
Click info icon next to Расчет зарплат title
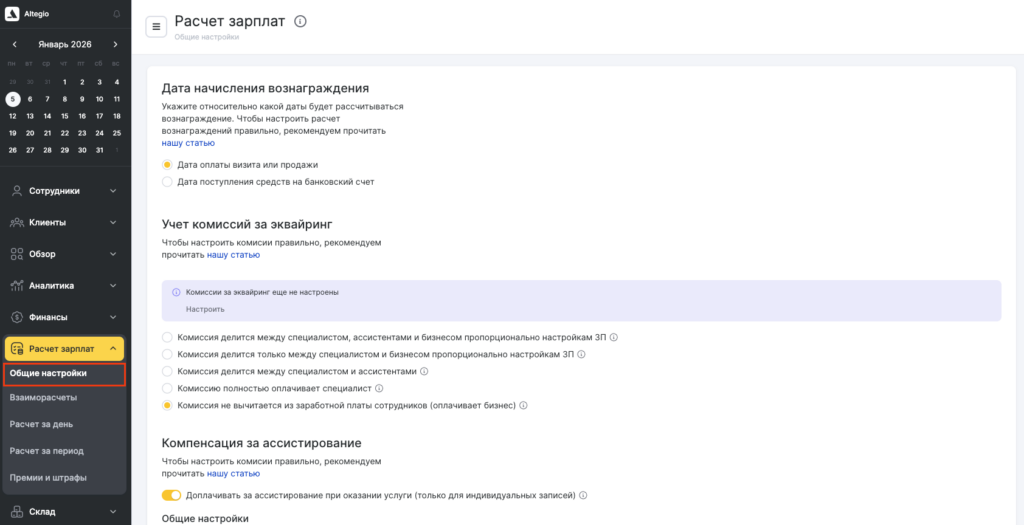(301, 21)
